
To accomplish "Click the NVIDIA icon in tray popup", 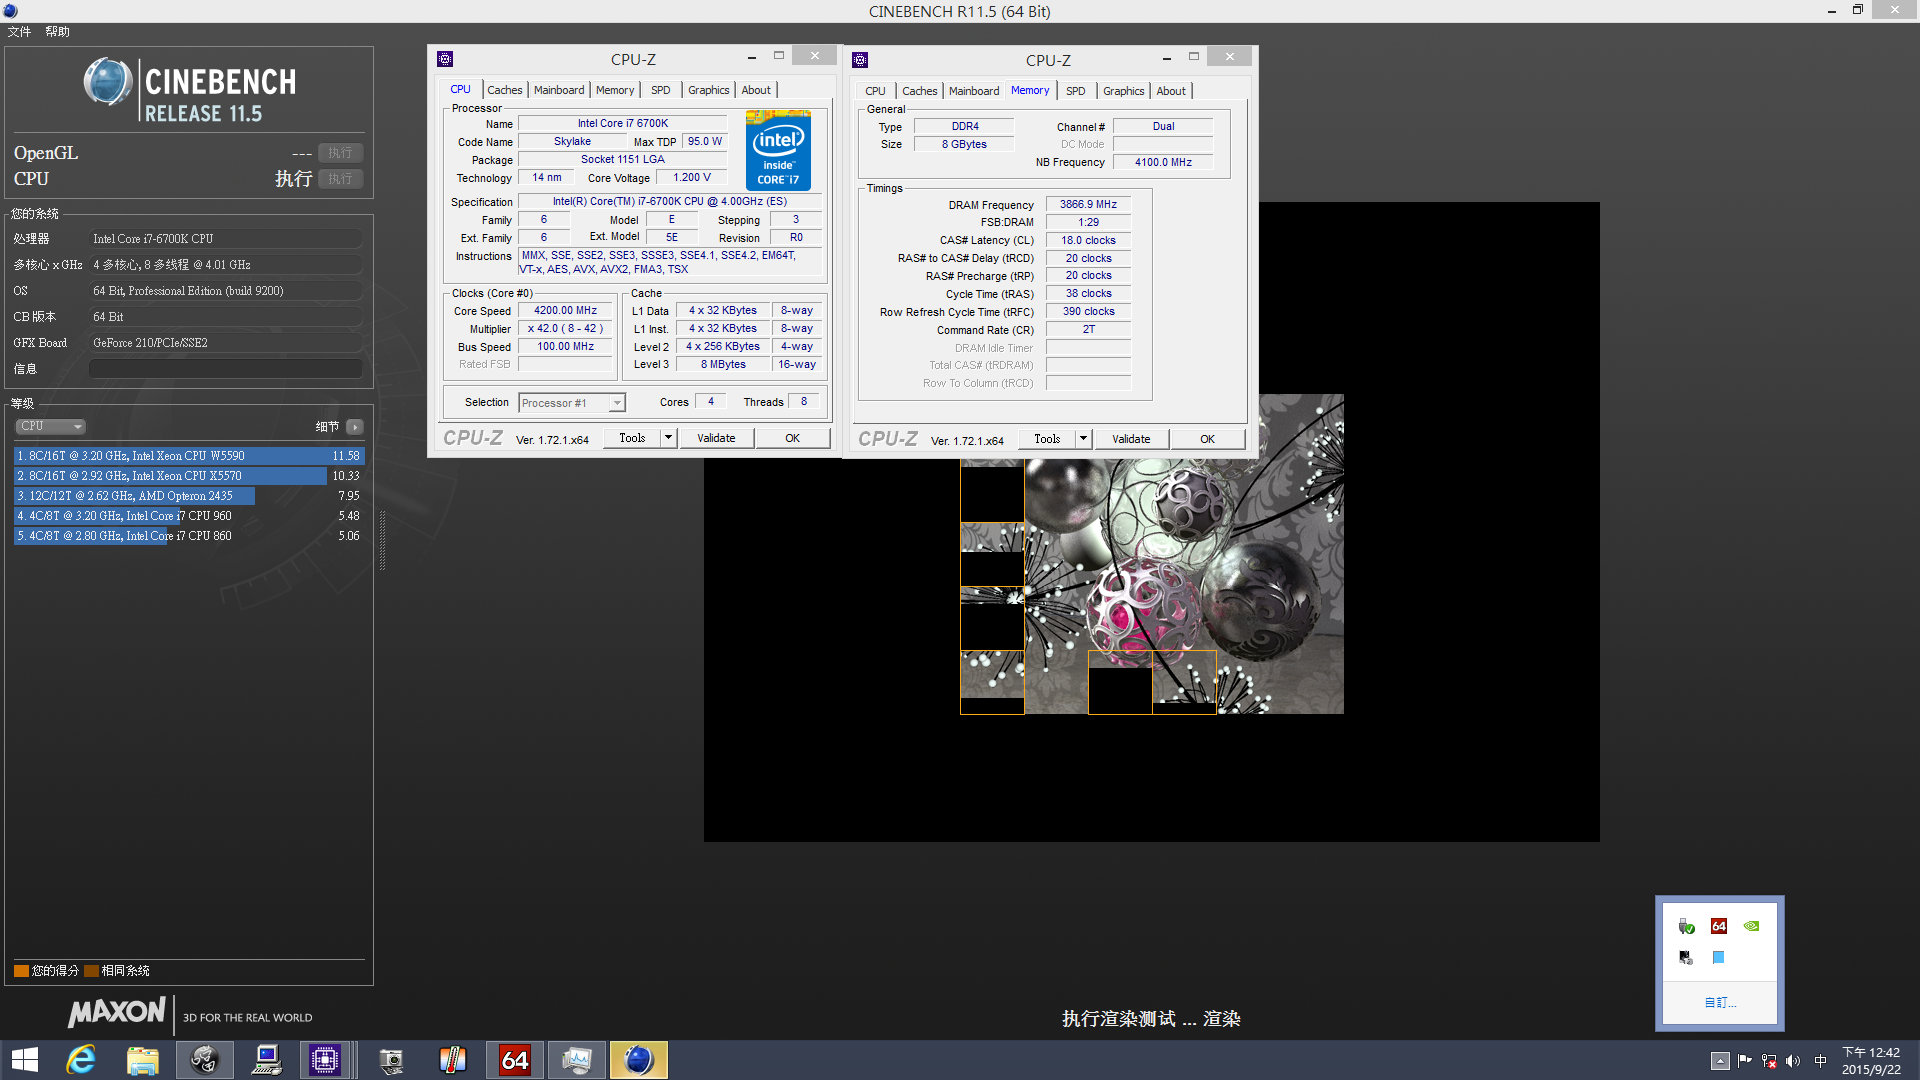I will 1751,926.
